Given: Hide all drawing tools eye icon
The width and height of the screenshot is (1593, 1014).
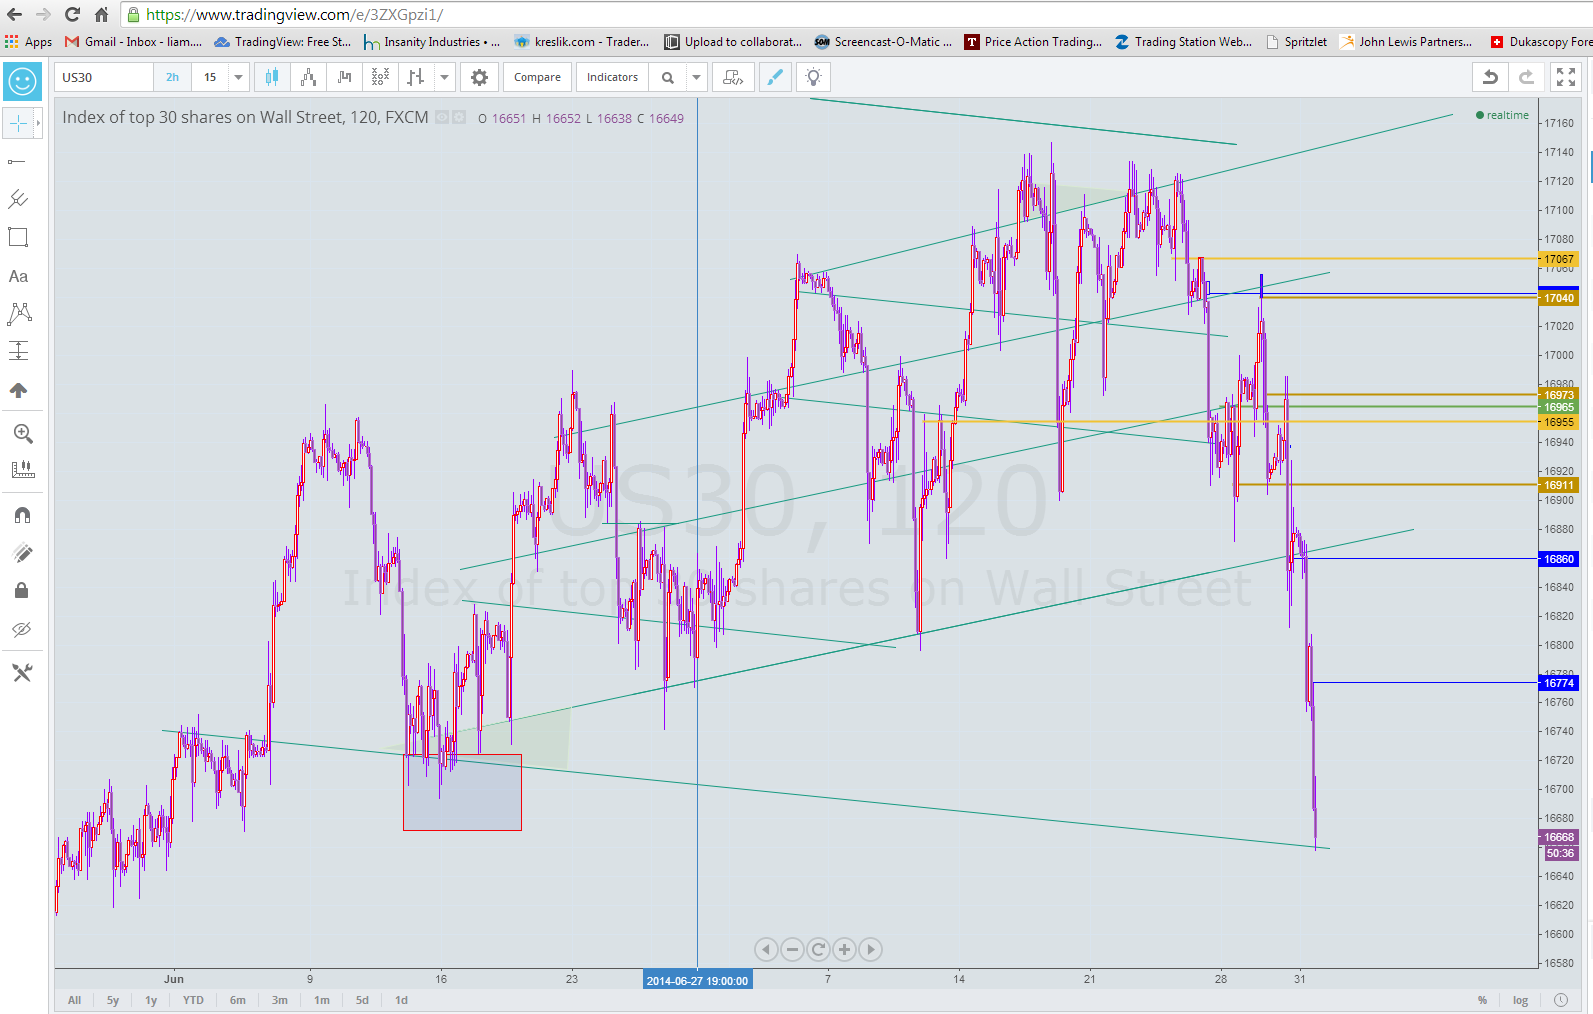Looking at the screenshot, I should click(x=22, y=629).
